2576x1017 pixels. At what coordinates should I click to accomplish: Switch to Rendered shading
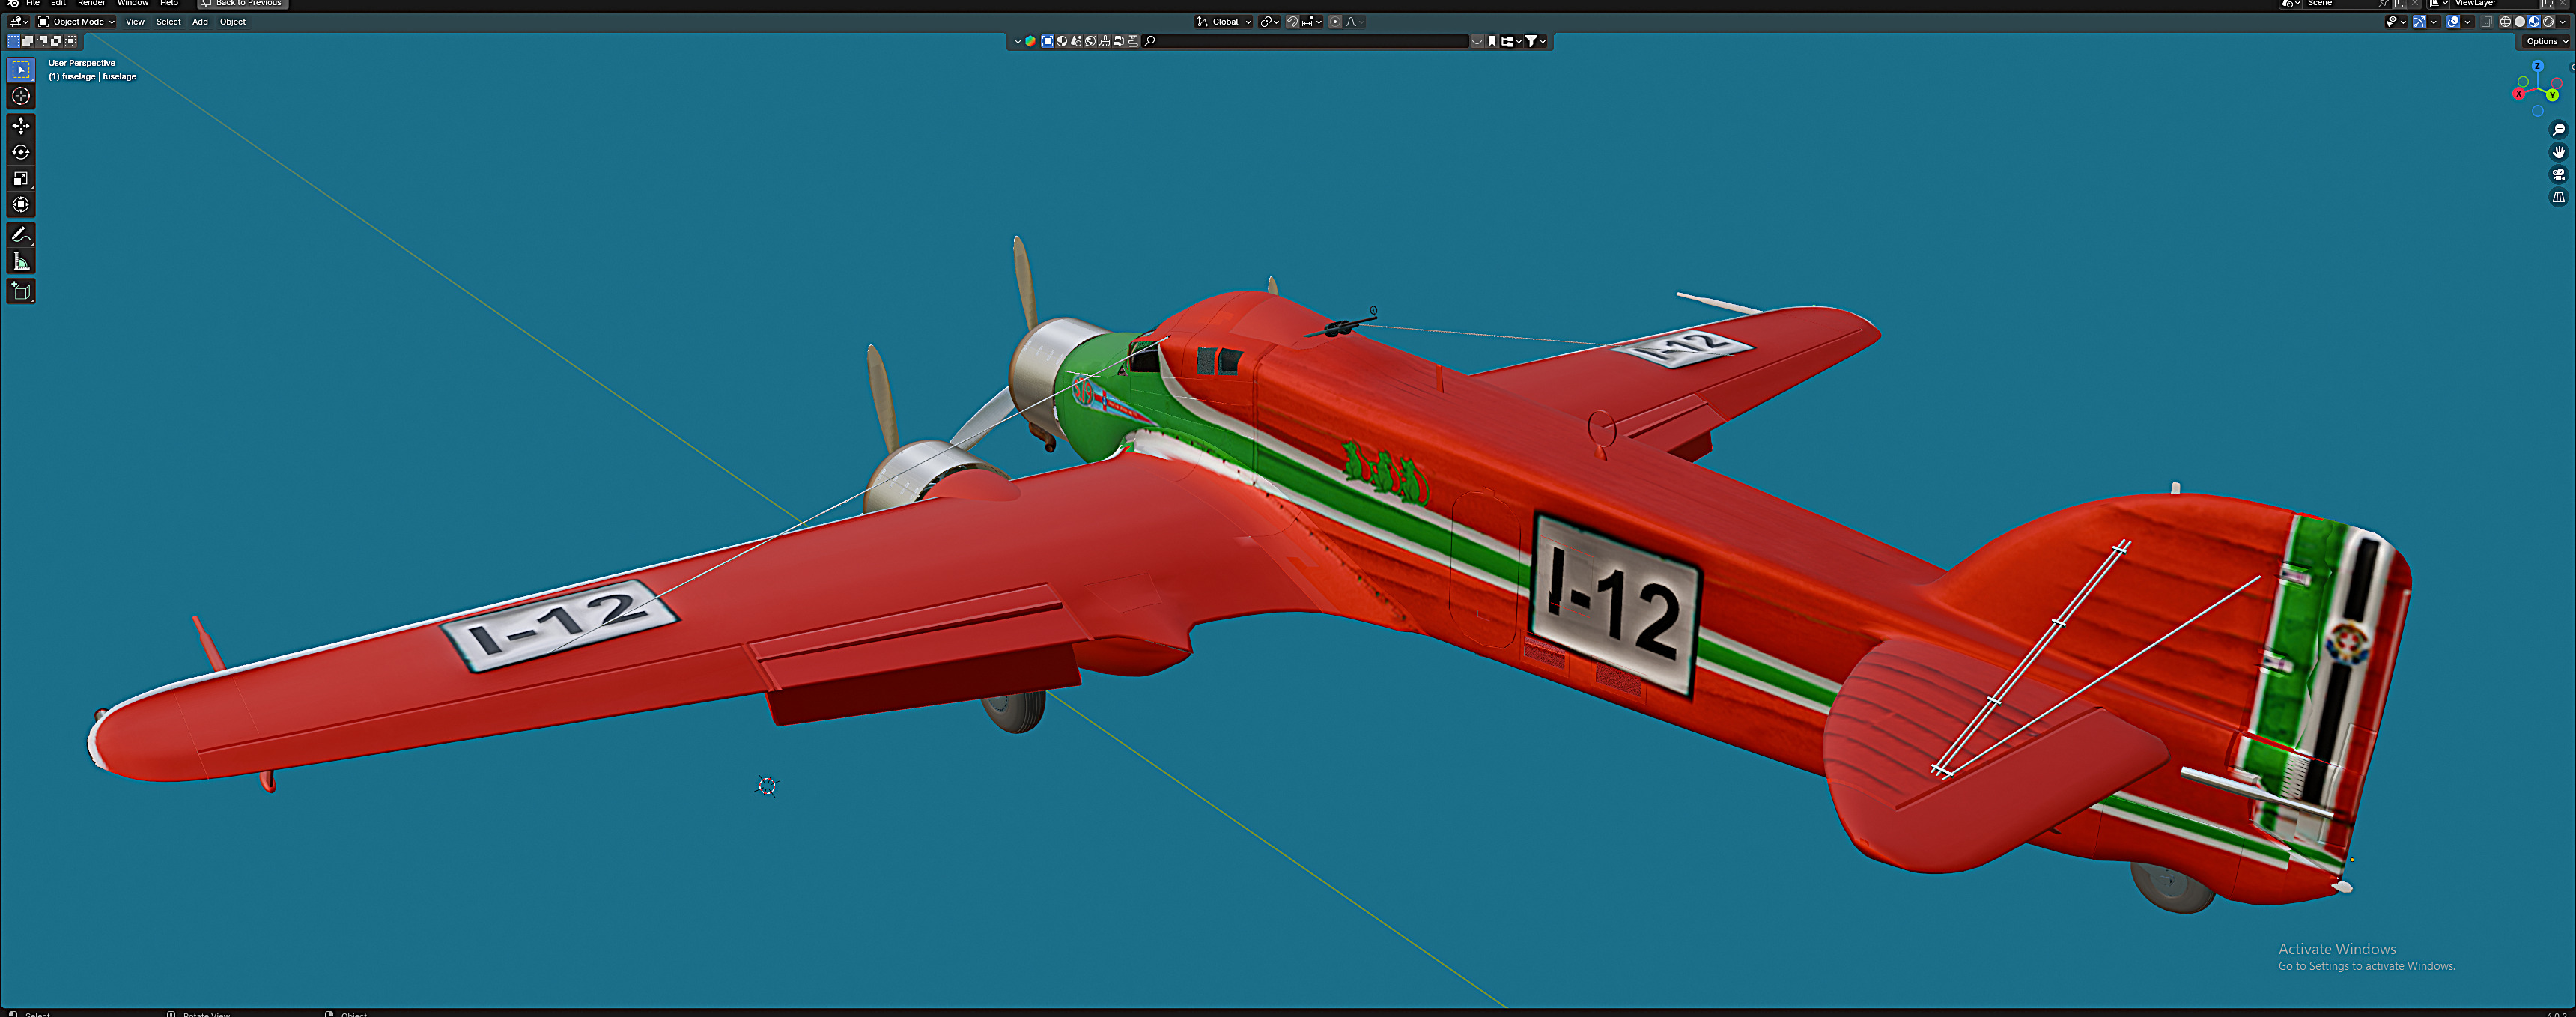click(x=2548, y=22)
